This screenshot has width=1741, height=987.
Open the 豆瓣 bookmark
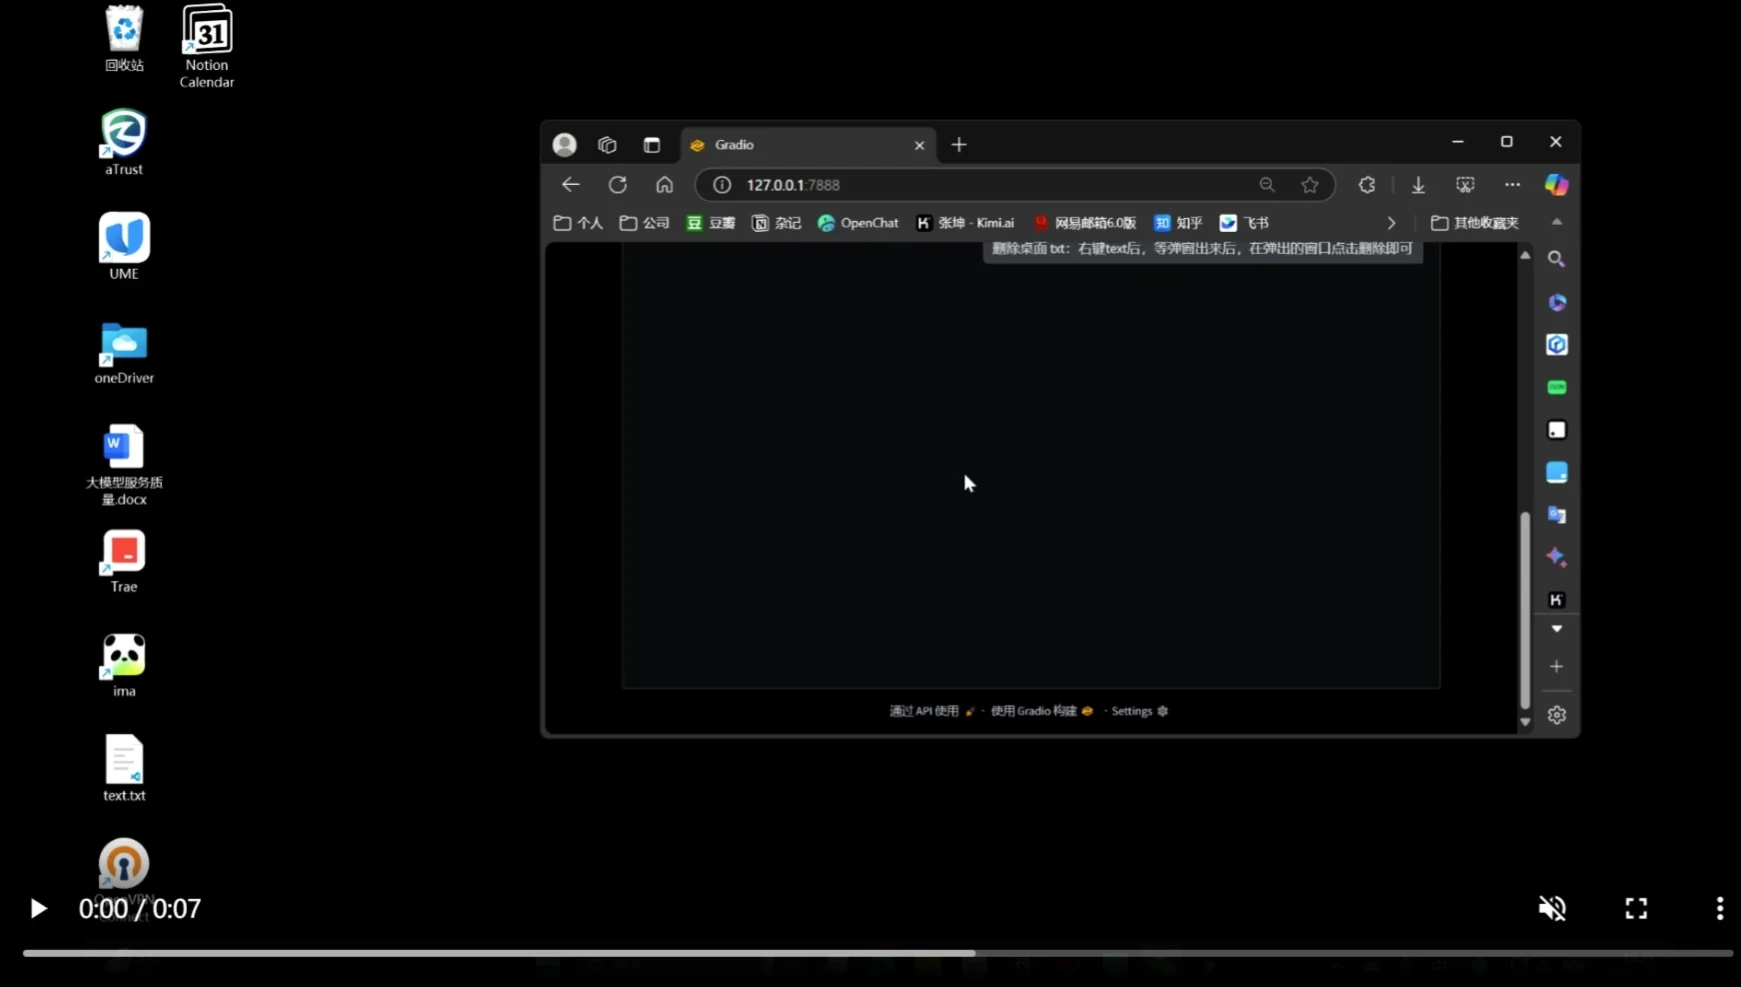pyautogui.click(x=710, y=223)
